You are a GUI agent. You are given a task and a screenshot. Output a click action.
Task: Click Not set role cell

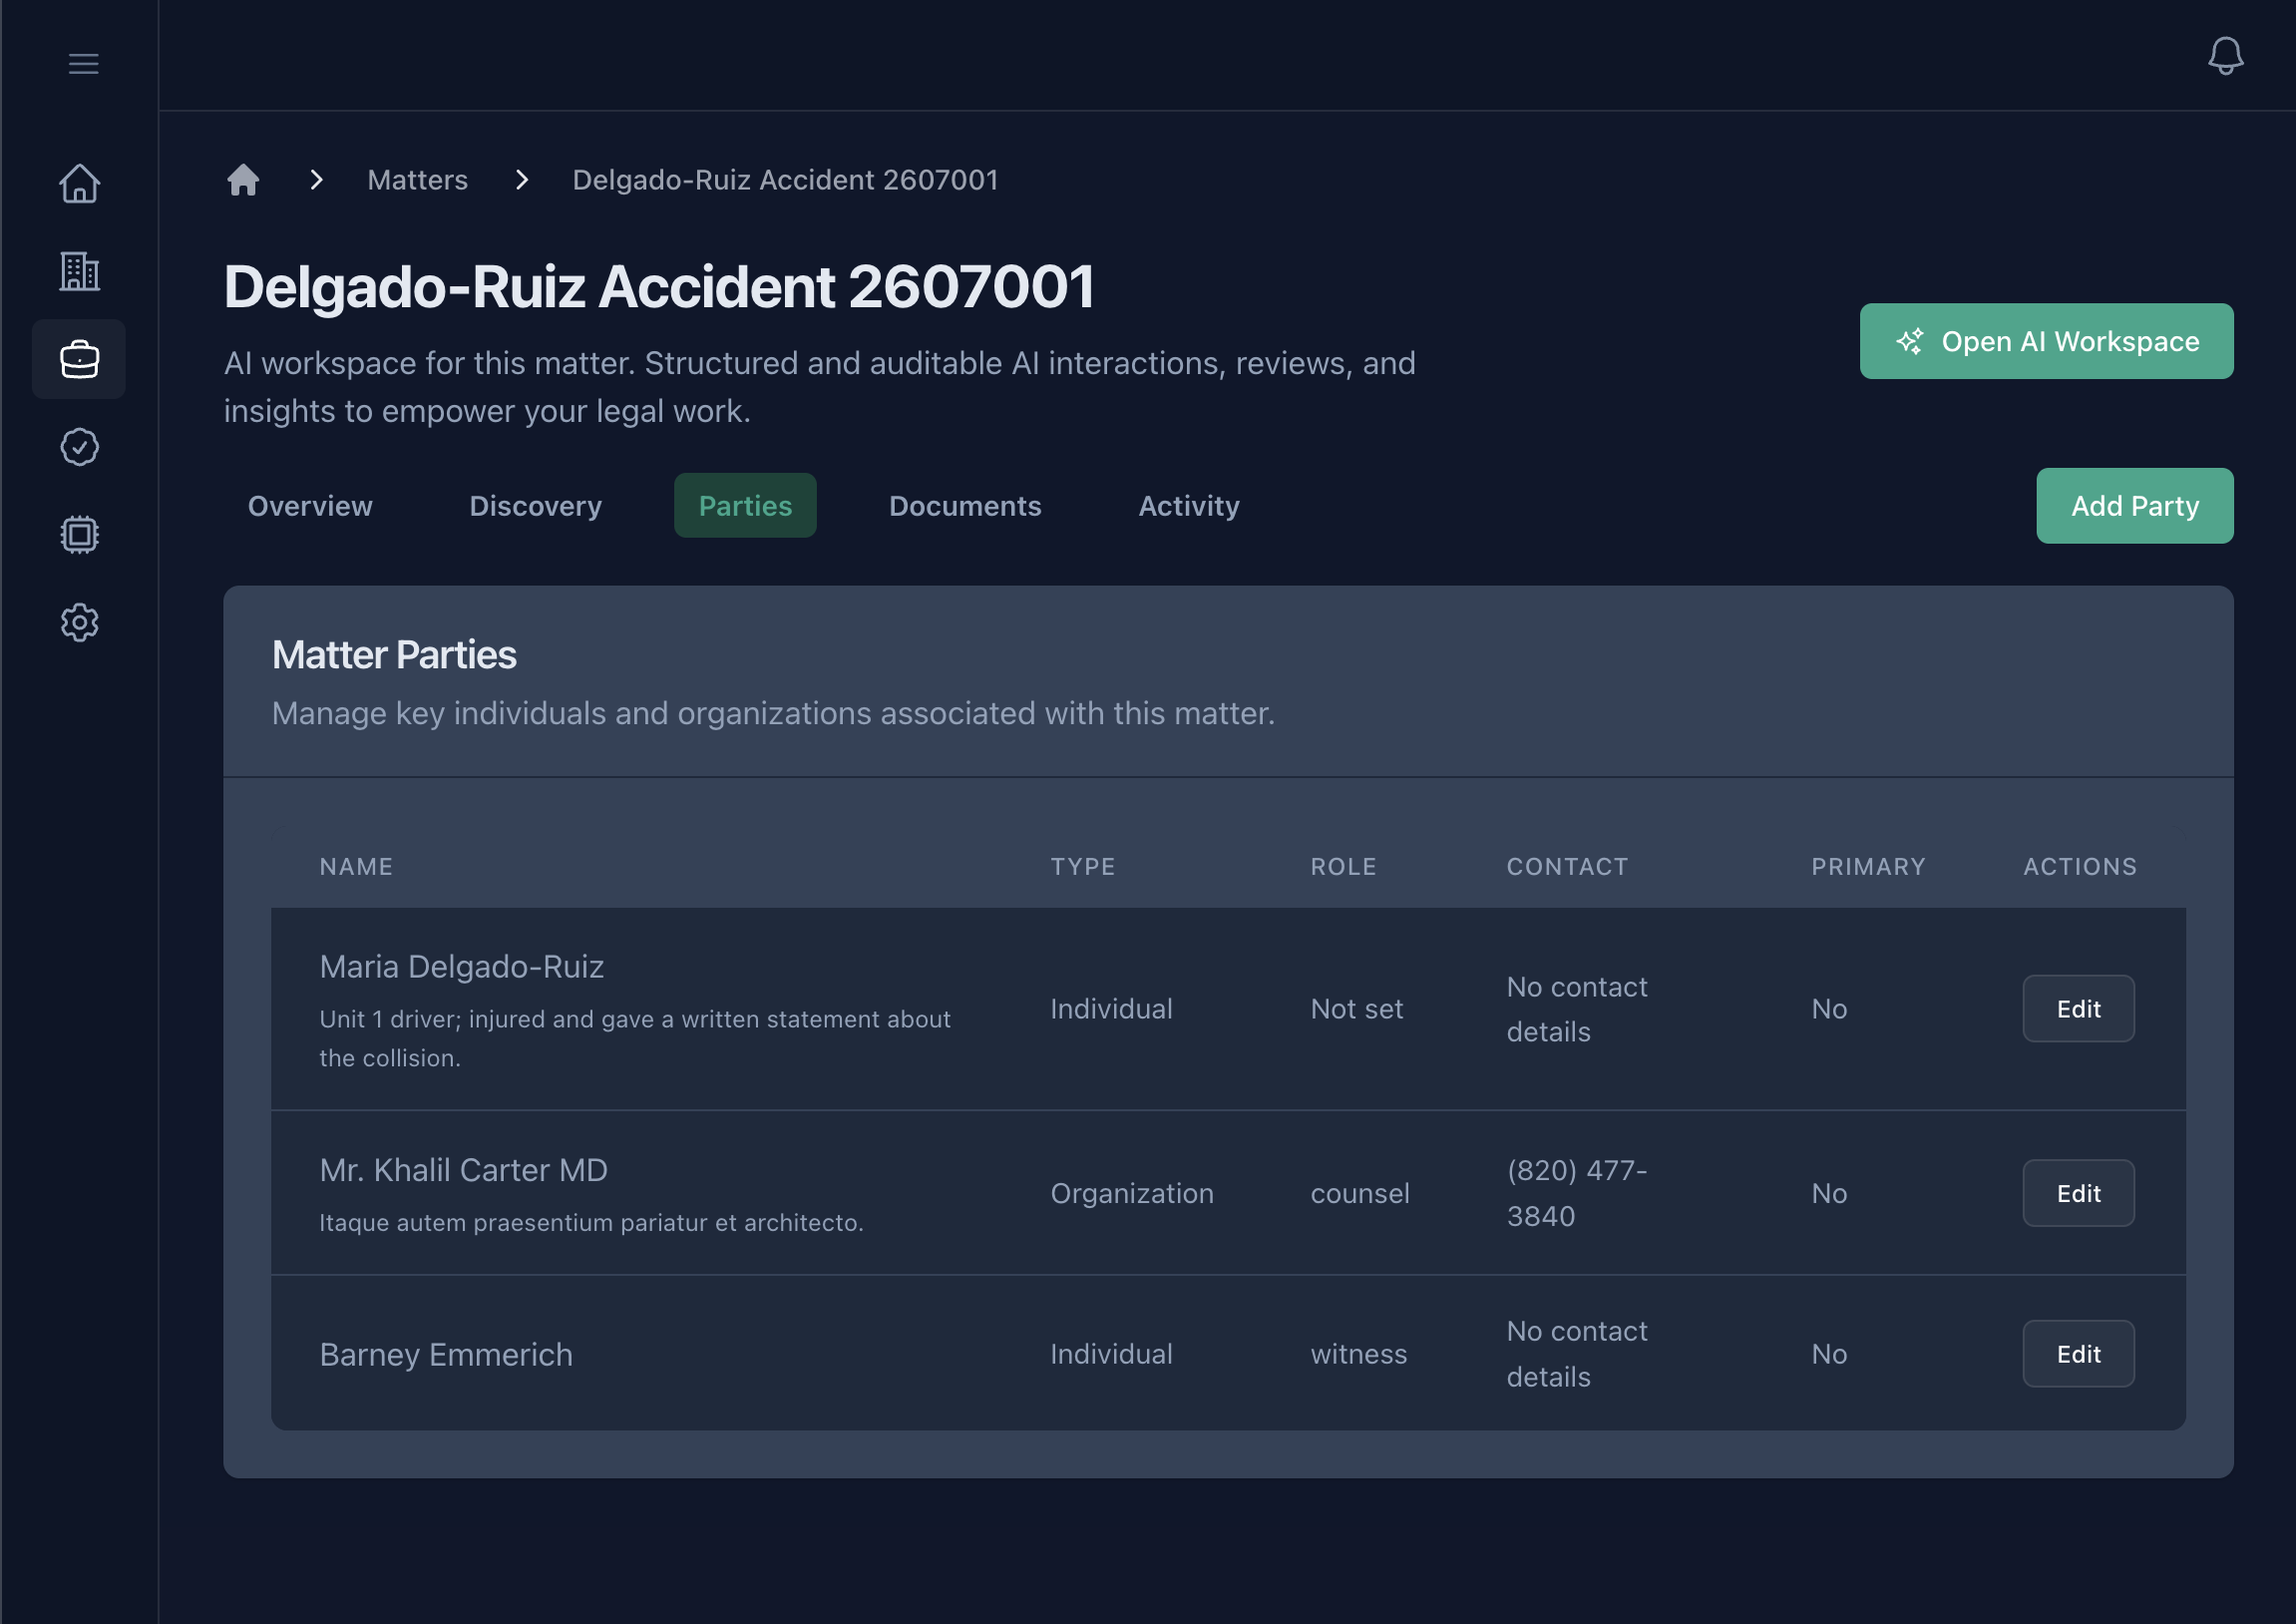[1357, 1009]
